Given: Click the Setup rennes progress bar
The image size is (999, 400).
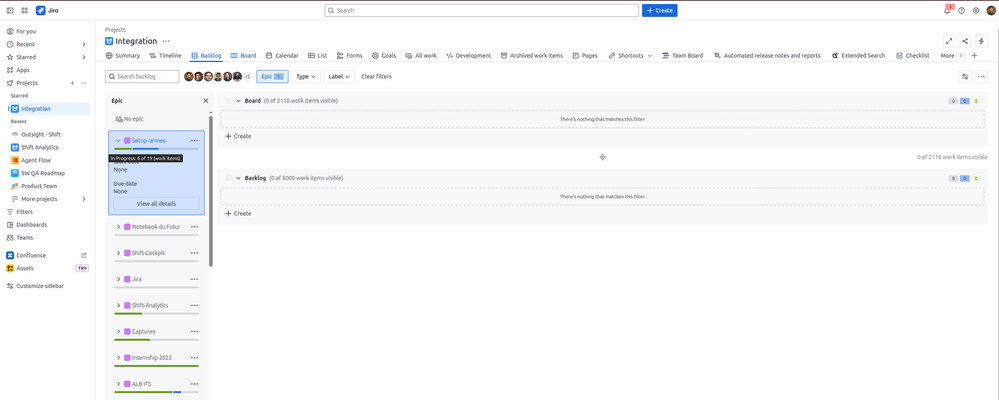Looking at the screenshot, I should click(x=156, y=148).
